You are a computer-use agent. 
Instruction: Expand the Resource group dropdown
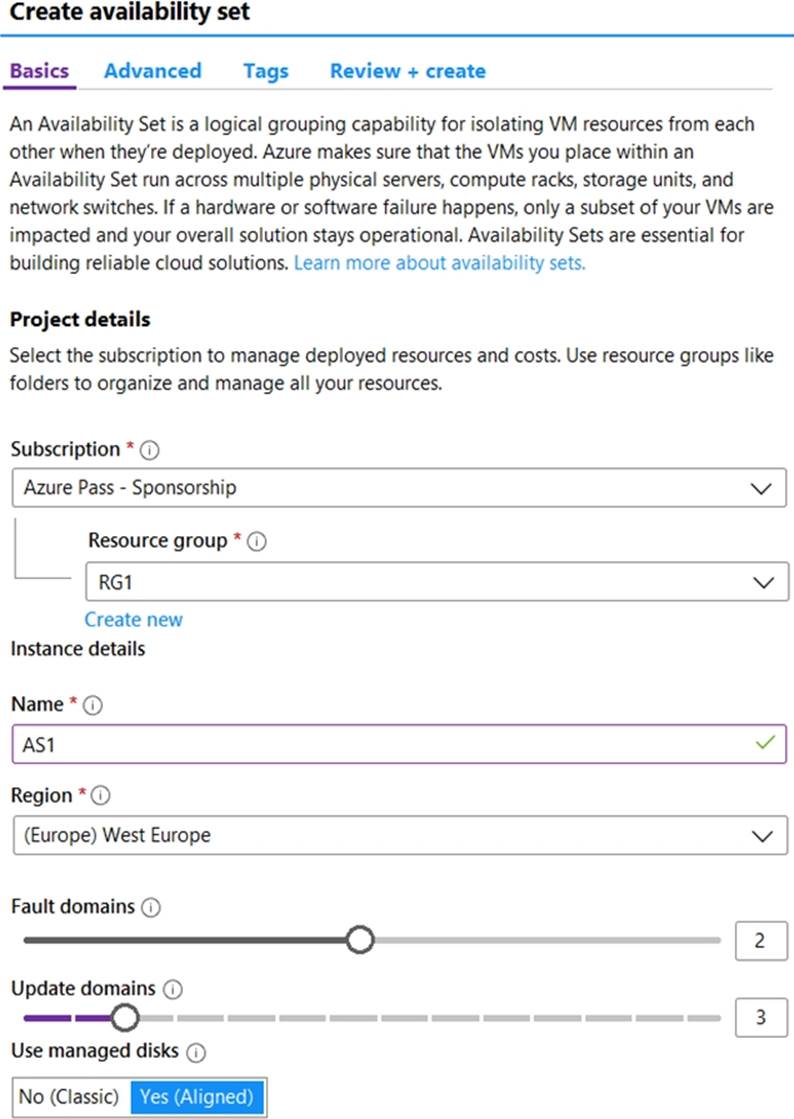[436, 581]
